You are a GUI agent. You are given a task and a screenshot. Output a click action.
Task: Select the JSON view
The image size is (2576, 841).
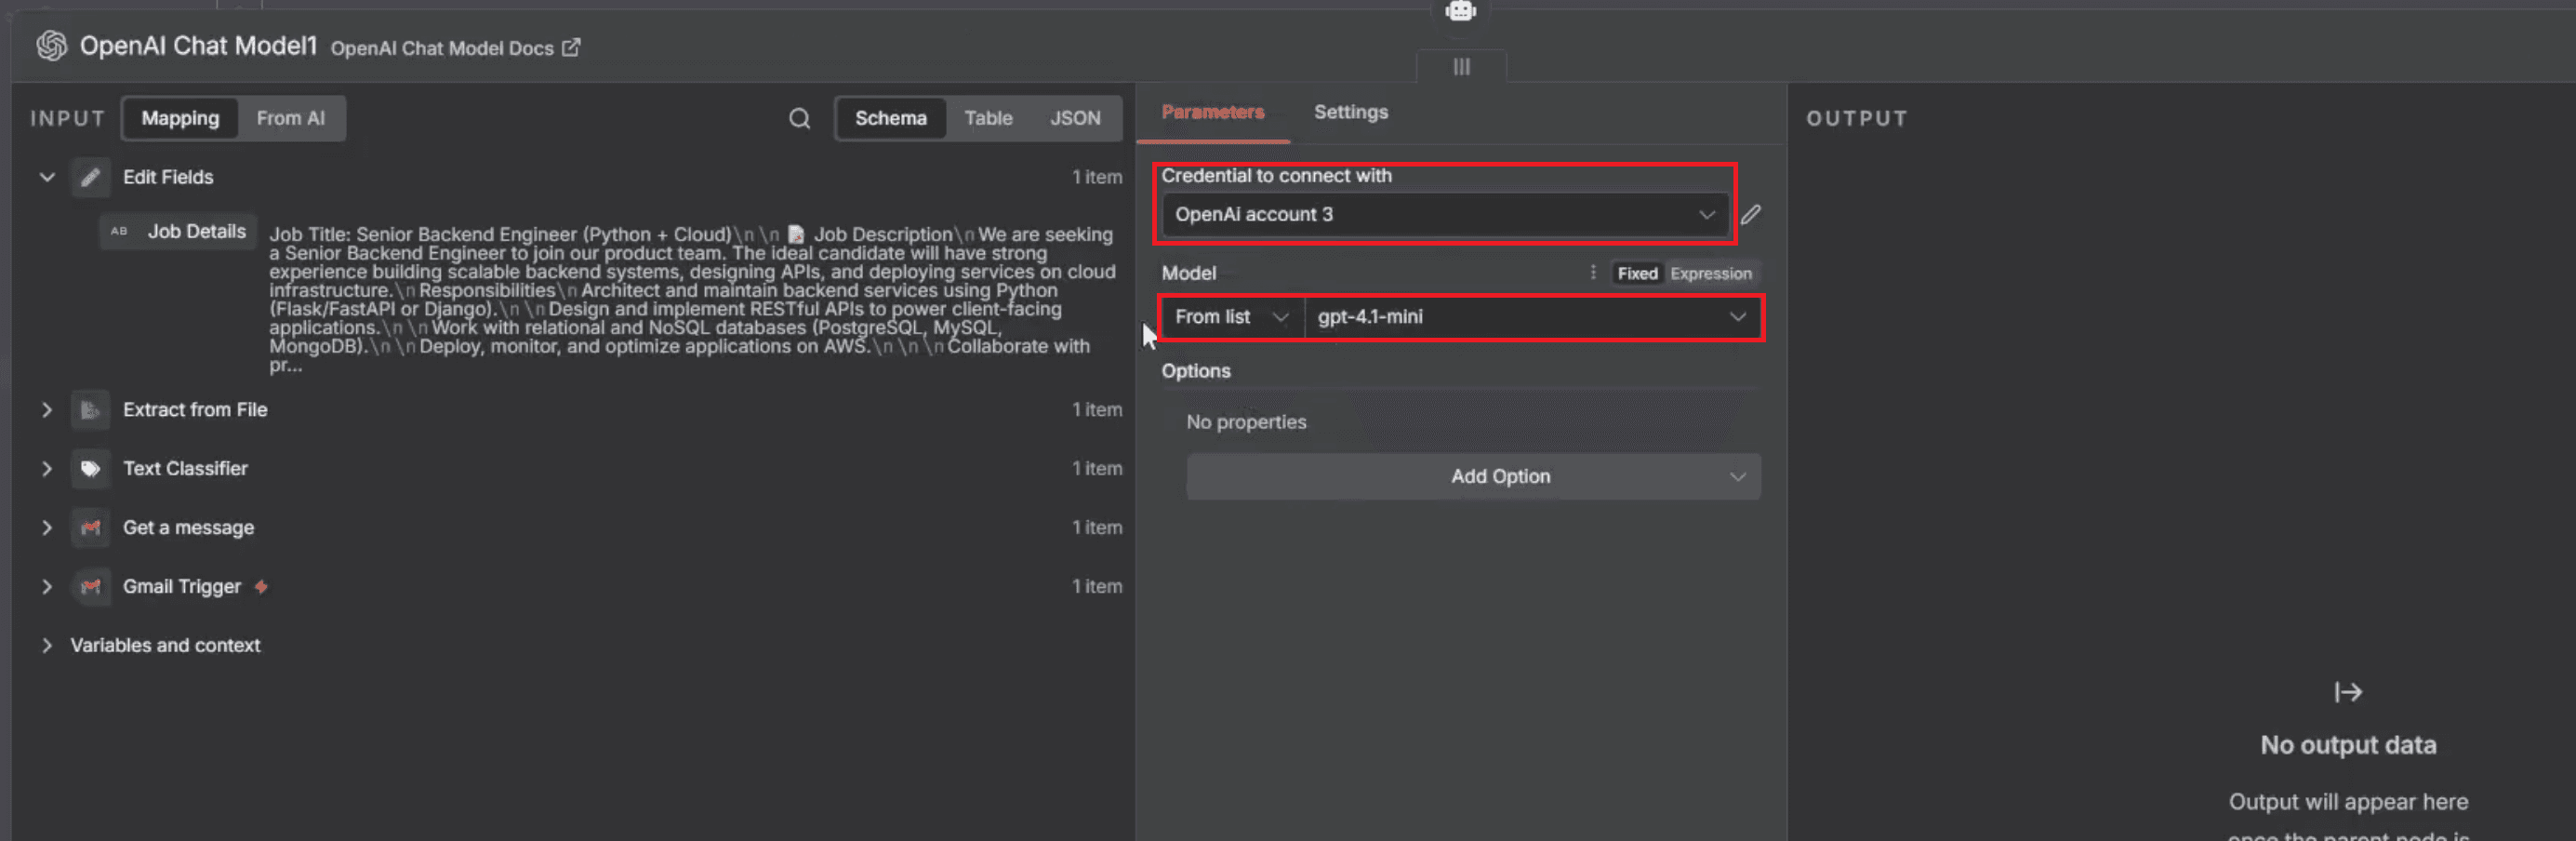coord(1075,118)
